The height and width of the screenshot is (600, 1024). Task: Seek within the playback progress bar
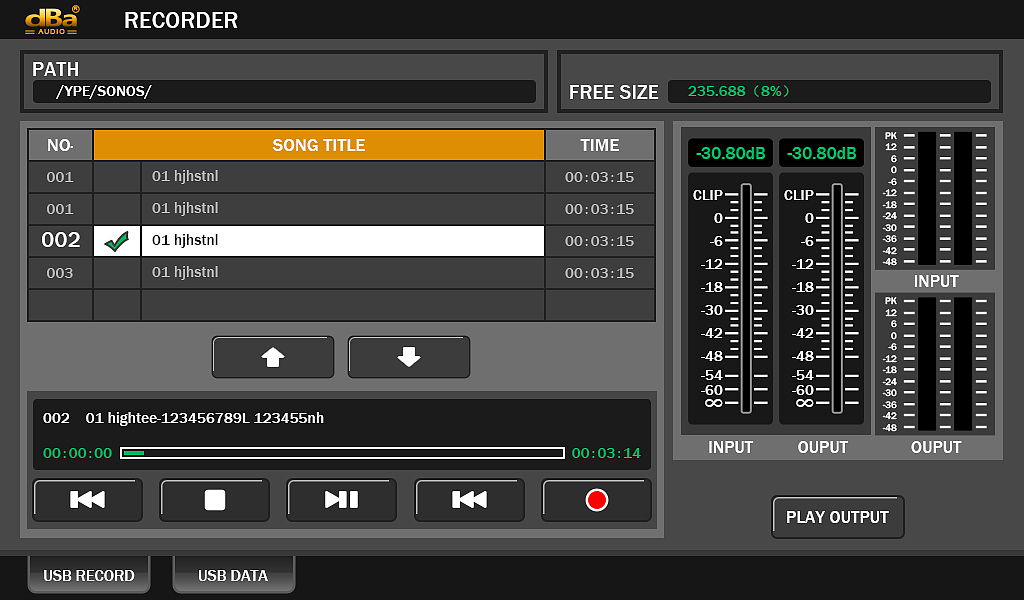[342, 453]
